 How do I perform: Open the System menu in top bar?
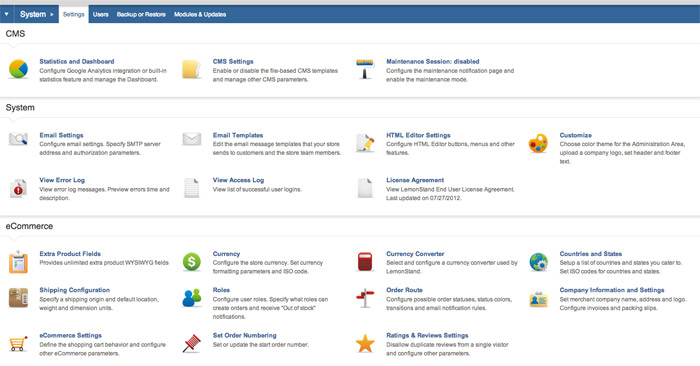click(37, 14)
